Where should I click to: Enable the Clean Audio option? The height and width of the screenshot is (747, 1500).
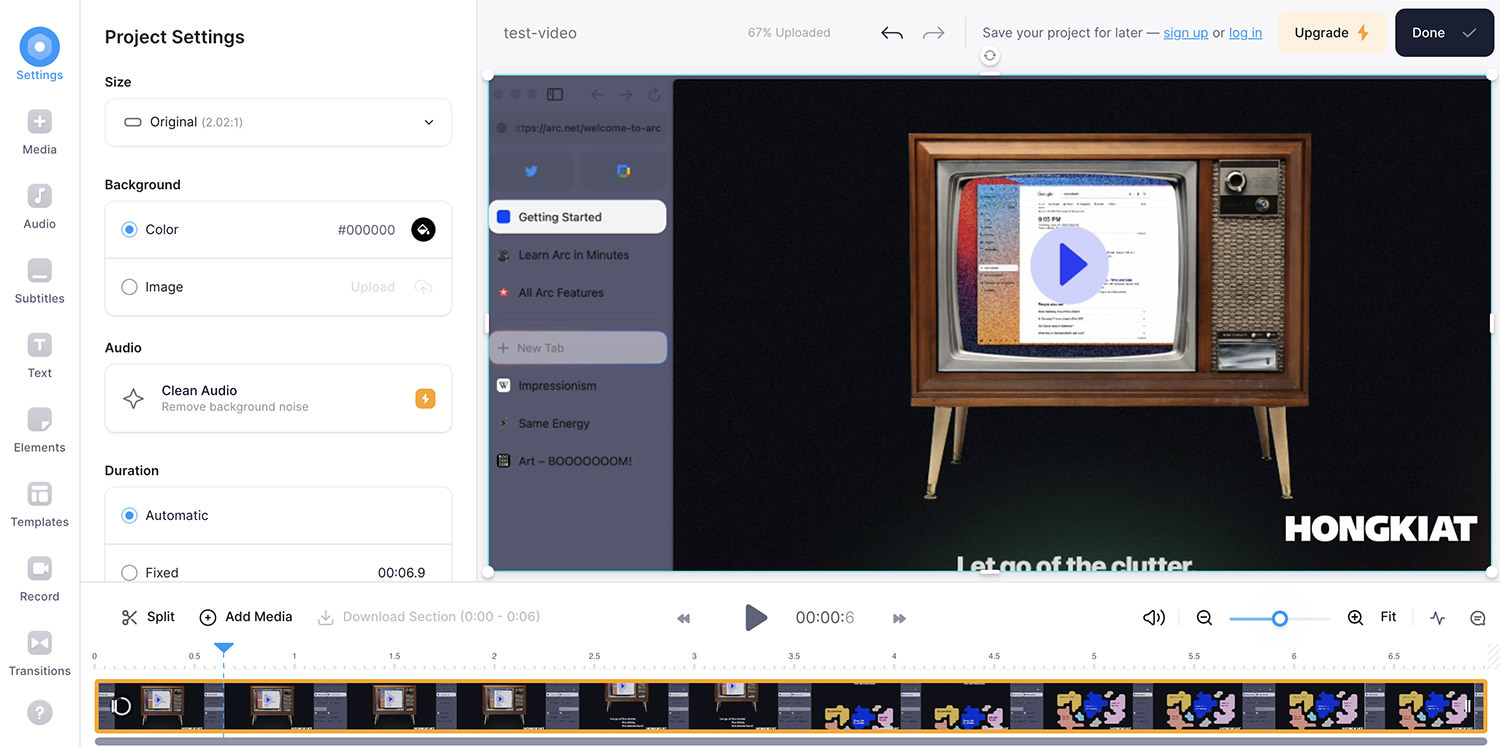(278, 398)
